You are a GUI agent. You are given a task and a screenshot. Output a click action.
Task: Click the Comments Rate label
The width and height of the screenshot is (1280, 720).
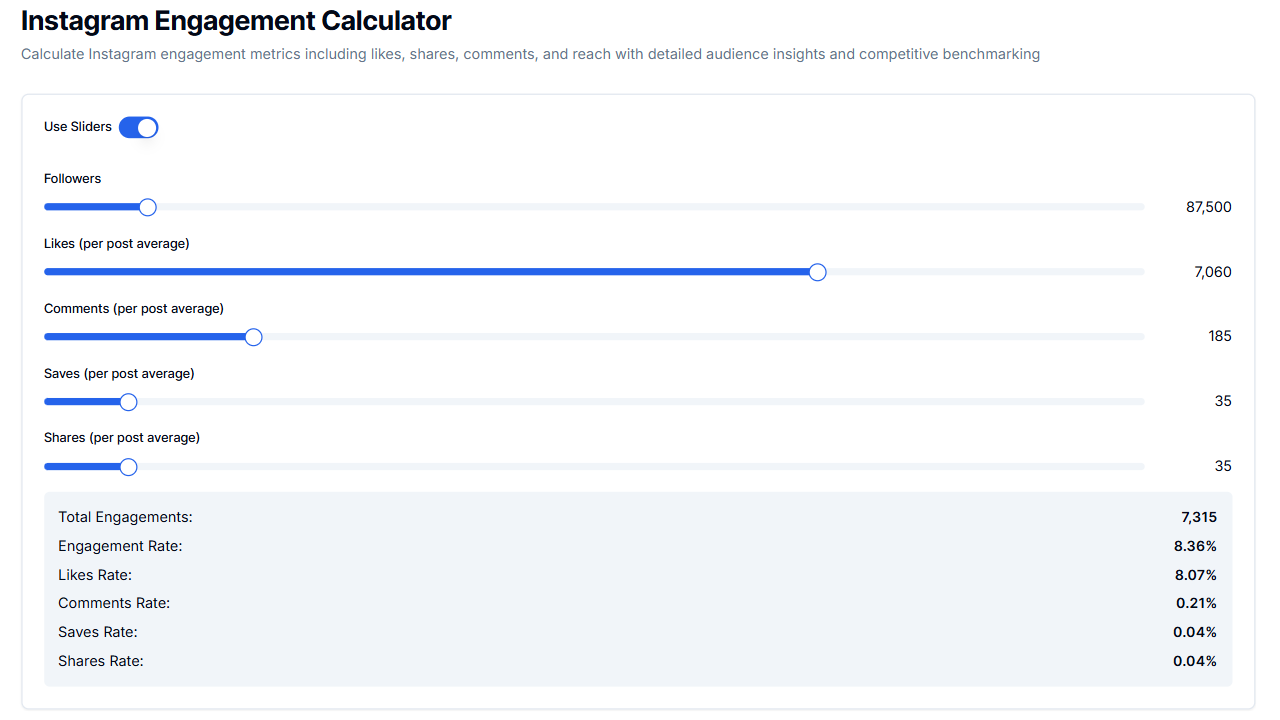click(x=113, y=603)
